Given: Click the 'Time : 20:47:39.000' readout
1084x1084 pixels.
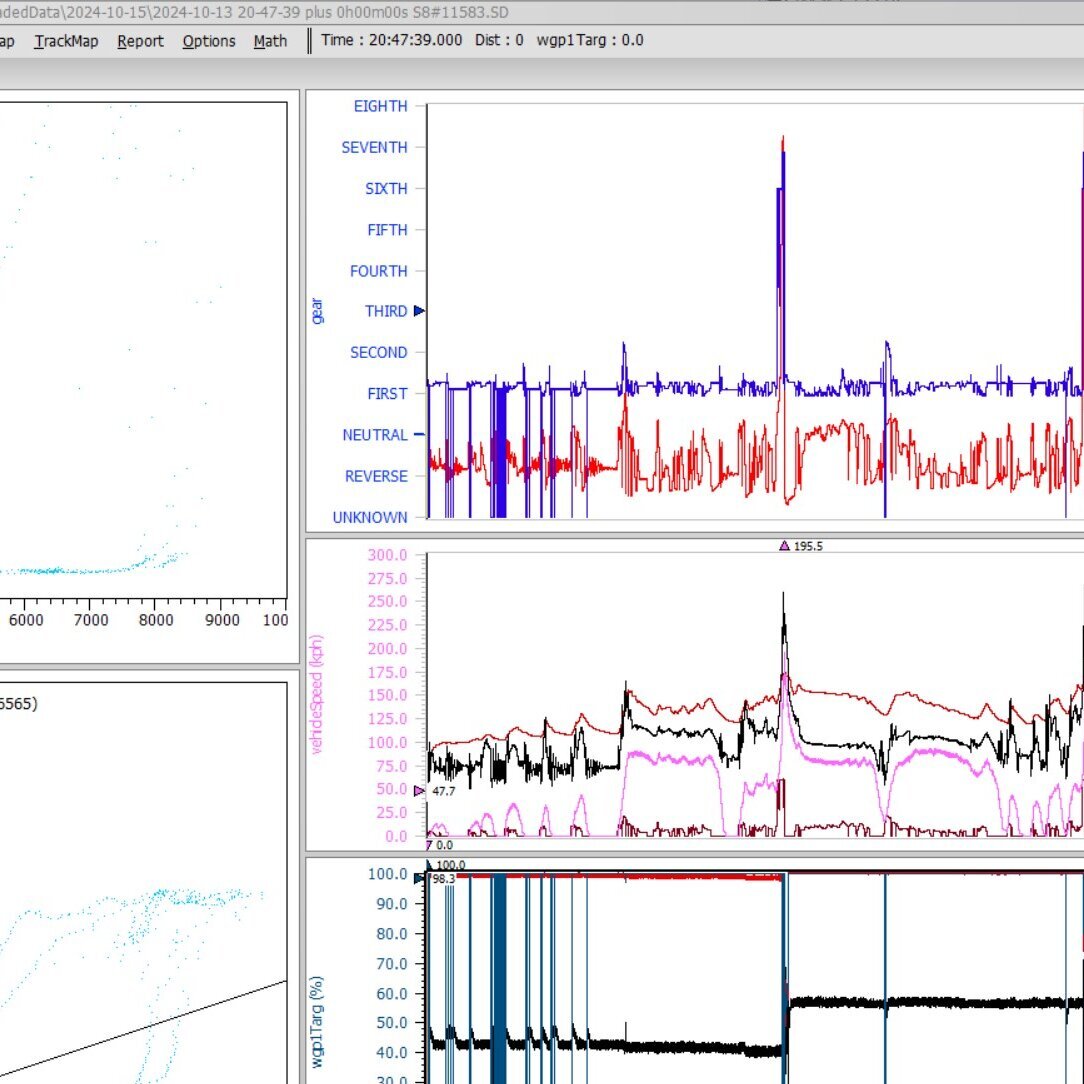Looking at the screenshot, I should [x=391, y=40].
